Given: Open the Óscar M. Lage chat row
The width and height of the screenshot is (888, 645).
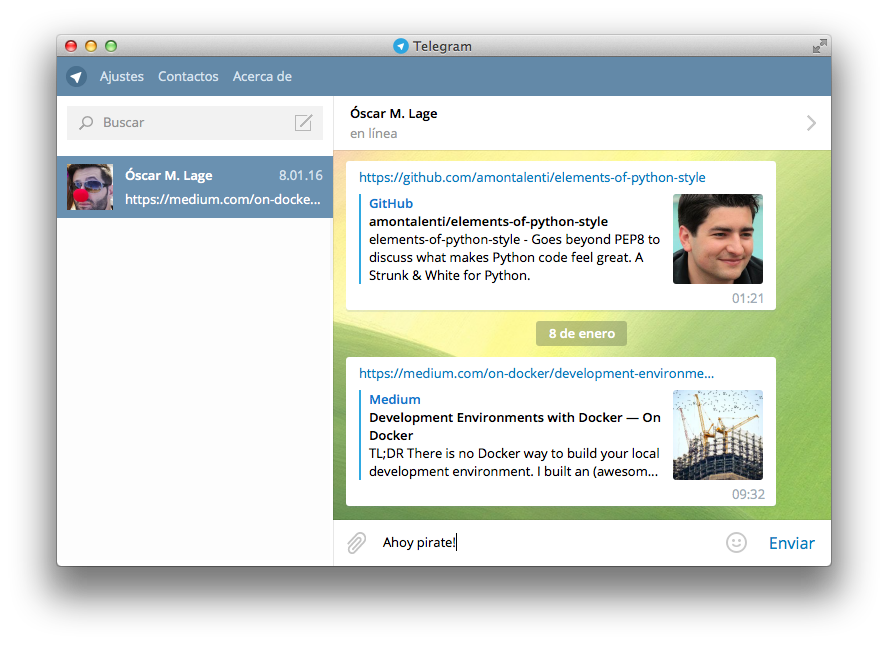Looking at the screenshot, I should coord(195,187).
